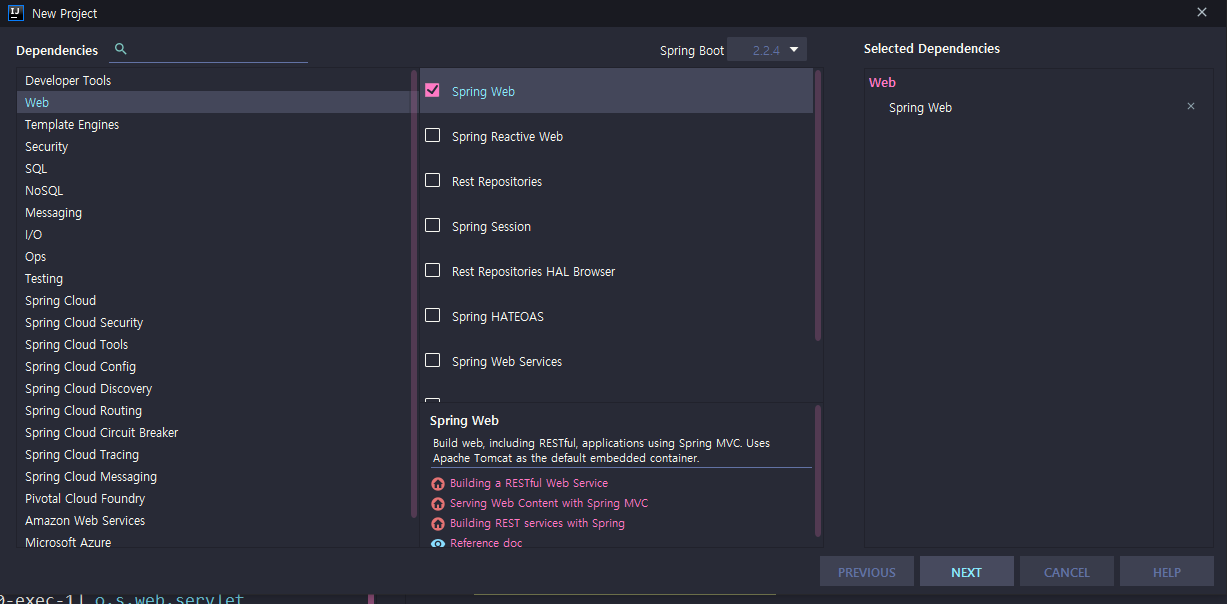Click the HELP button

[x=1167, y=572]
